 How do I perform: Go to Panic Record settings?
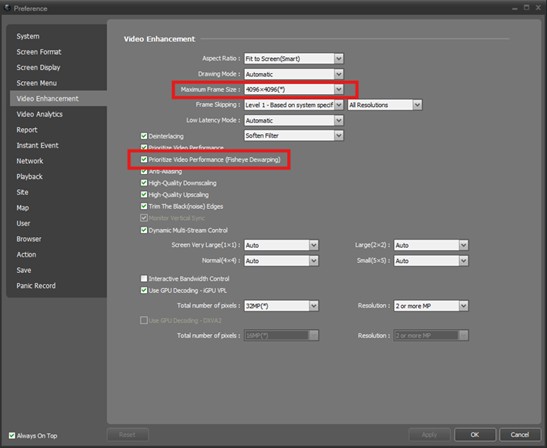click(36, 286)
